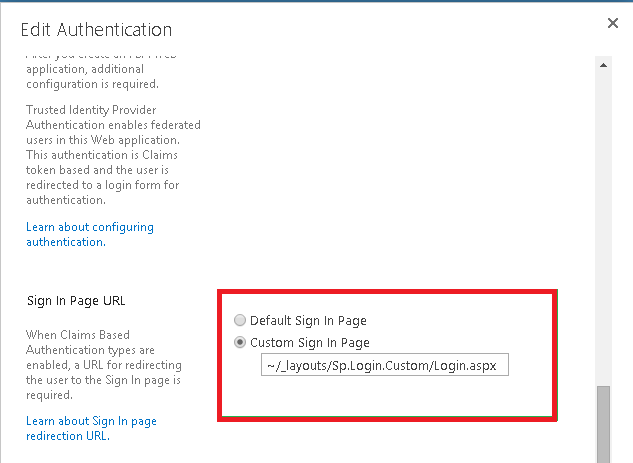Image resolution: width=633 pixels, height=463 pixels.
Task: Click the 'Custom Sign In Page' label text
Action: [x=310, y=343]
